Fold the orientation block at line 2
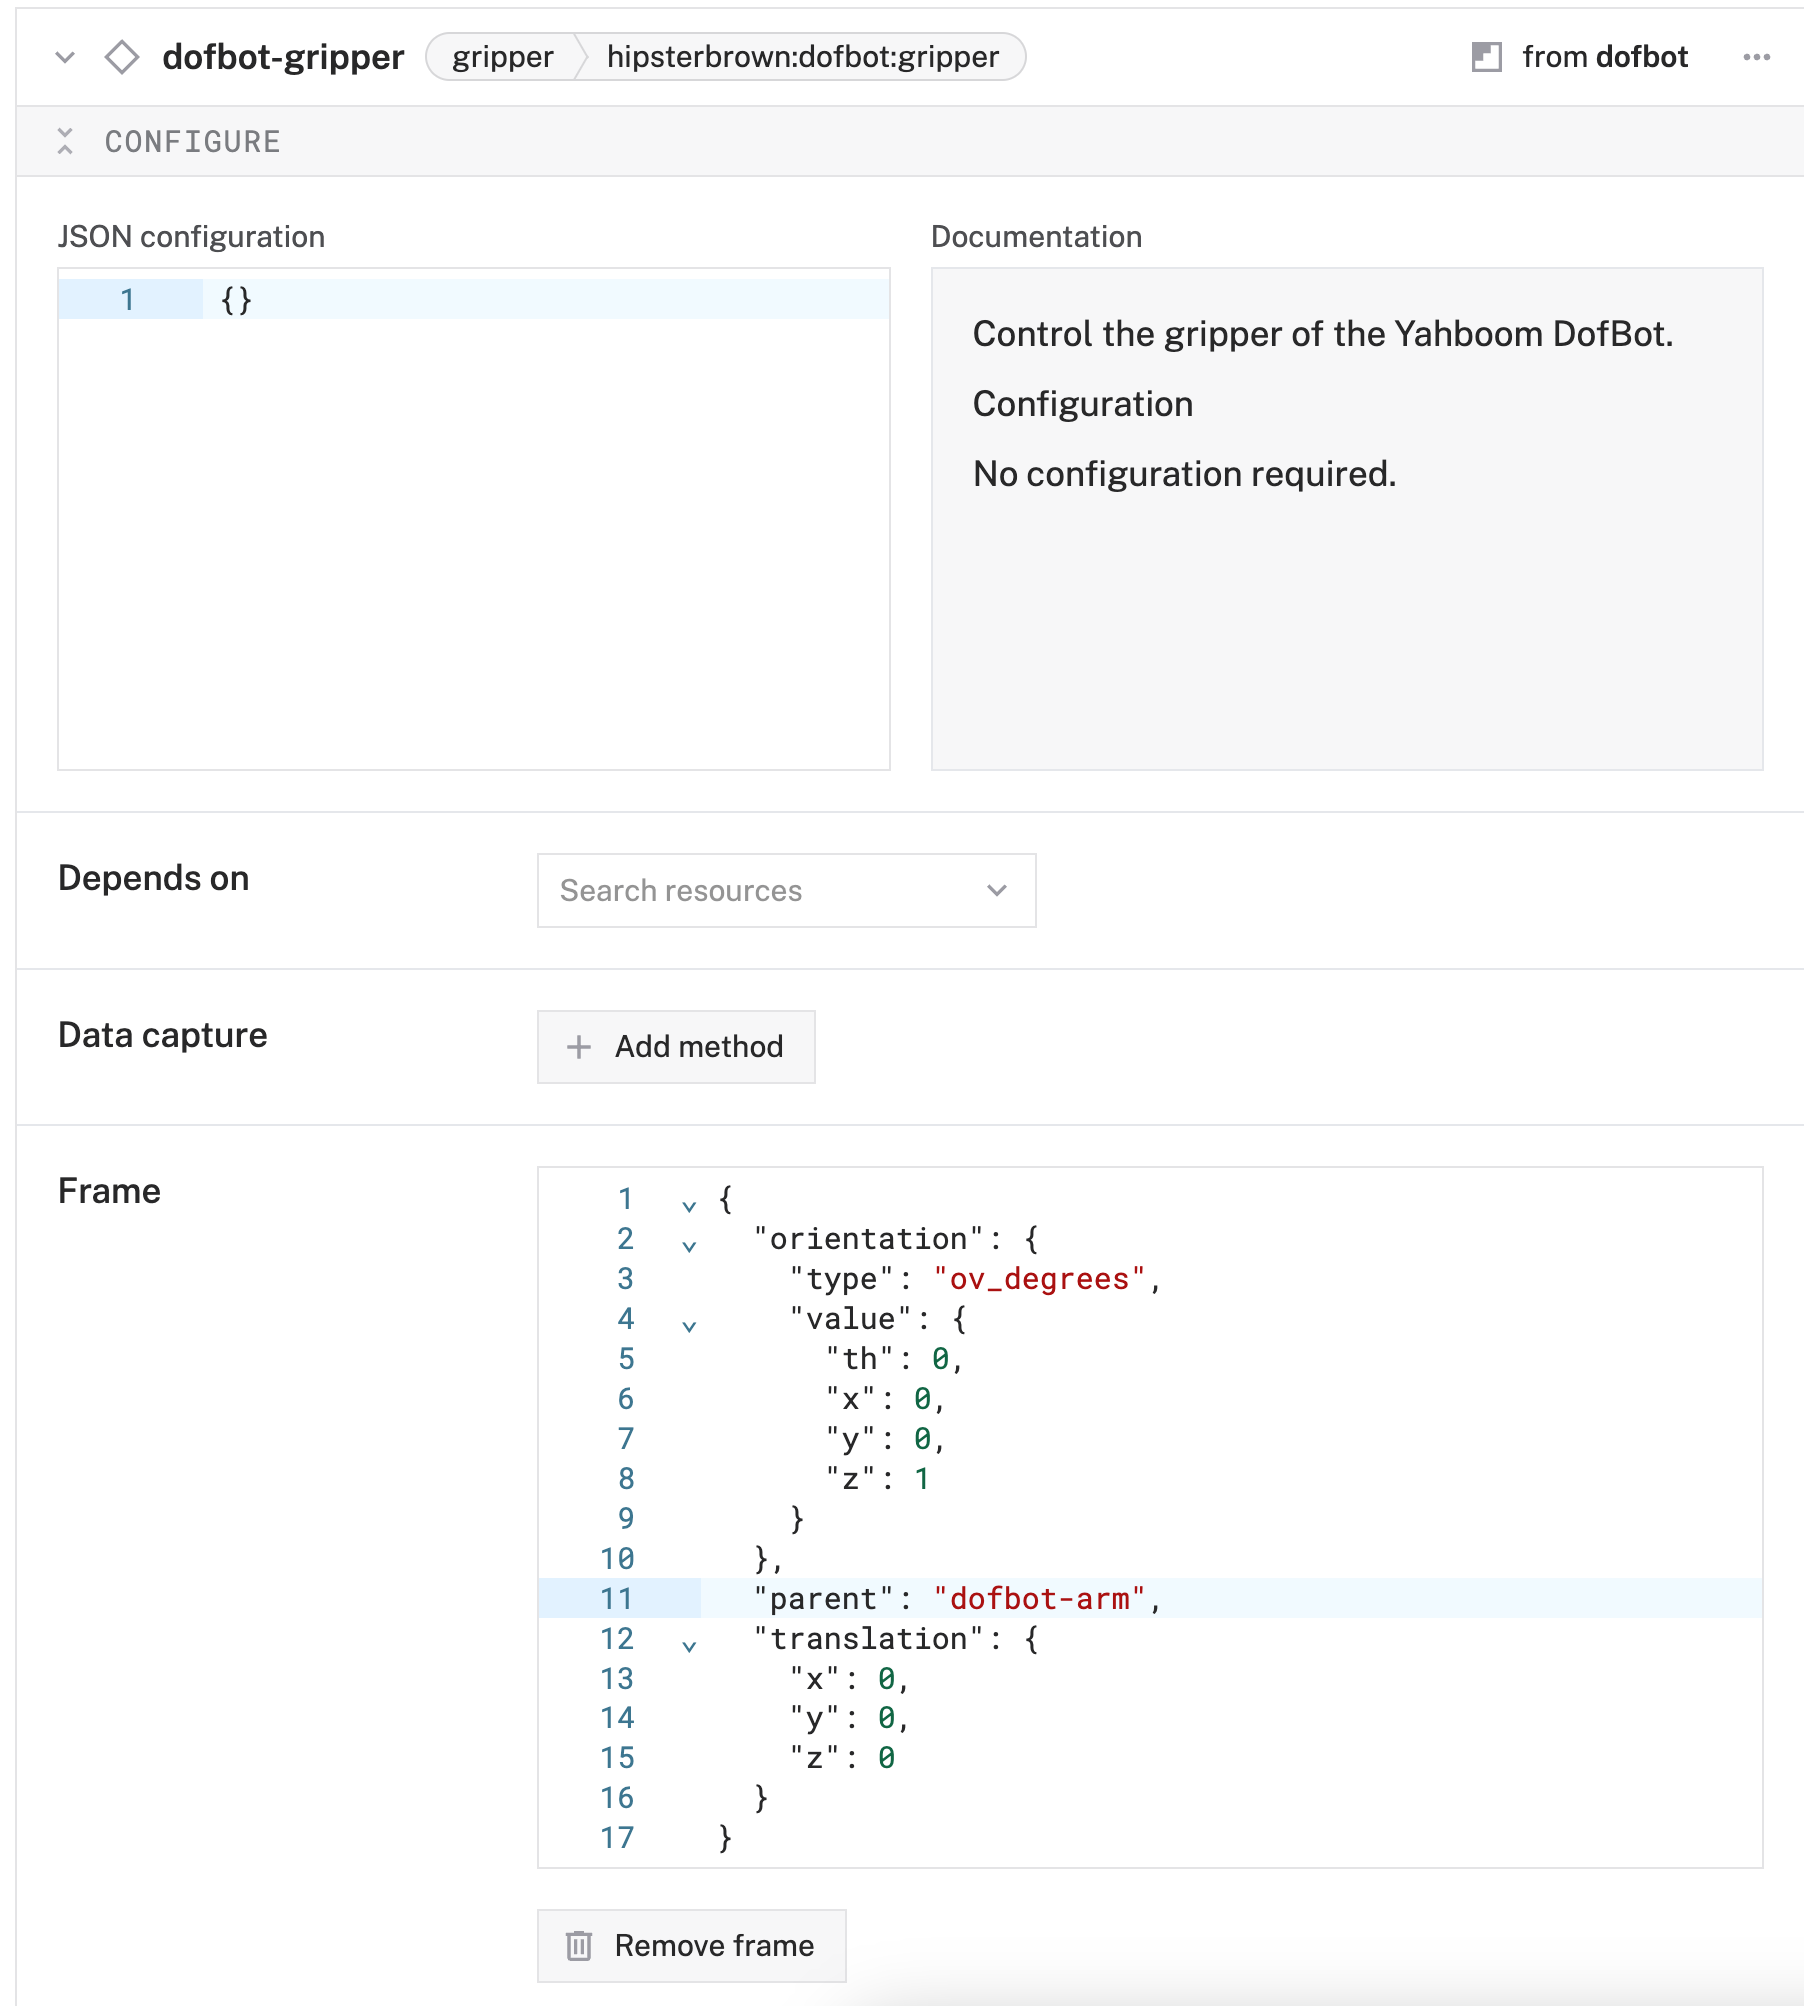The height and width of the screenshot is (2006, 1804). click(x=689, y=1246)
